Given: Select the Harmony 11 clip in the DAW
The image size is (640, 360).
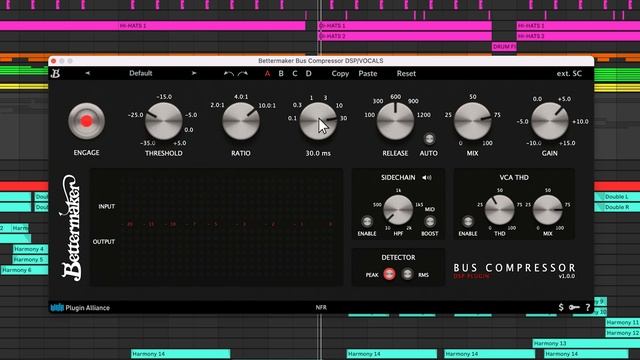Looking at the screenshot, I should tap(622, 322).
